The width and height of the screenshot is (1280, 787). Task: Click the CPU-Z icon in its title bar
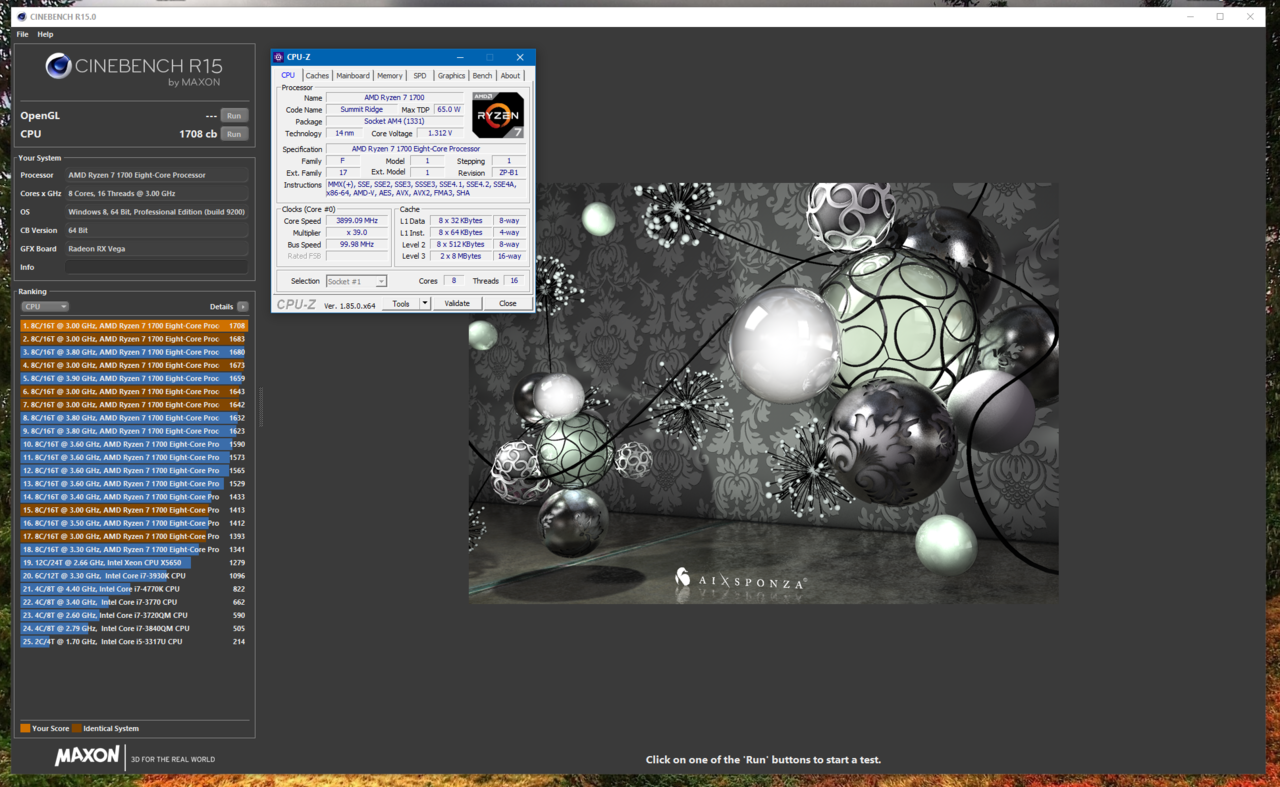click(x=279, y=57)
